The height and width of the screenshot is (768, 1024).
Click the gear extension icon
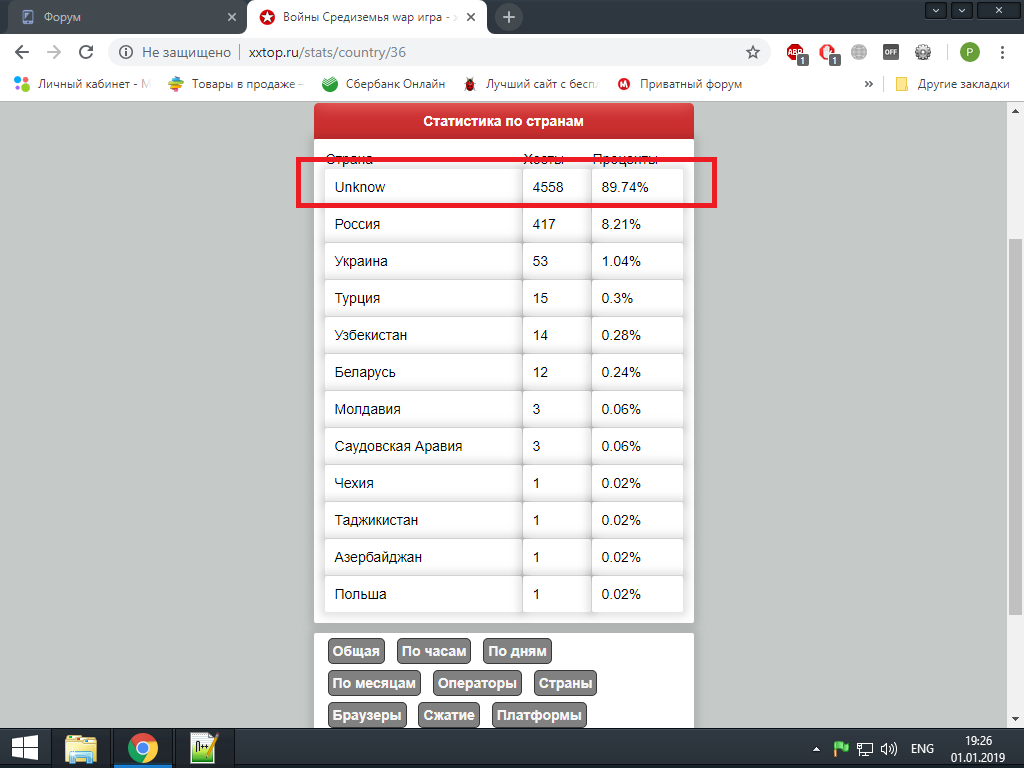point(922,52)
